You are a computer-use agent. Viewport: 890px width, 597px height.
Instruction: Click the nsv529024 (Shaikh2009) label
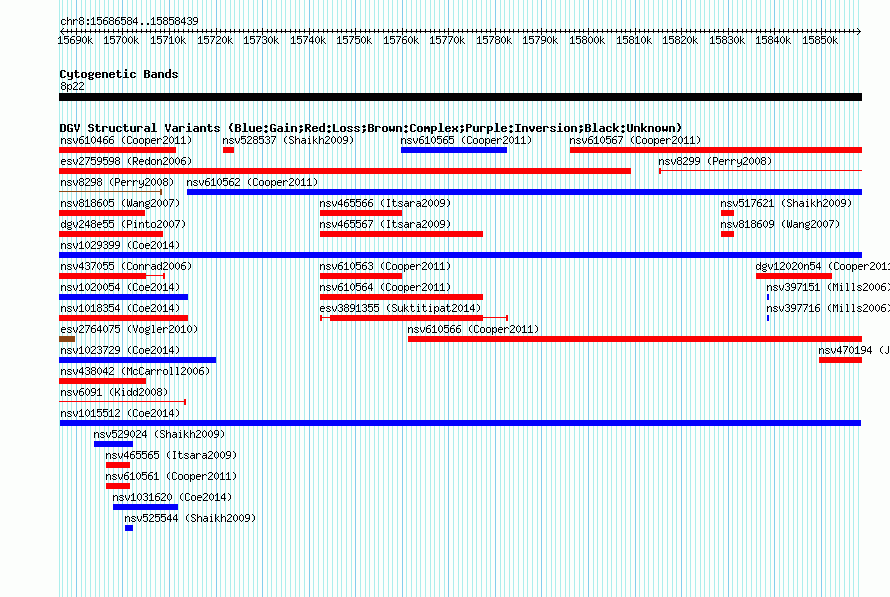[159, 434]
